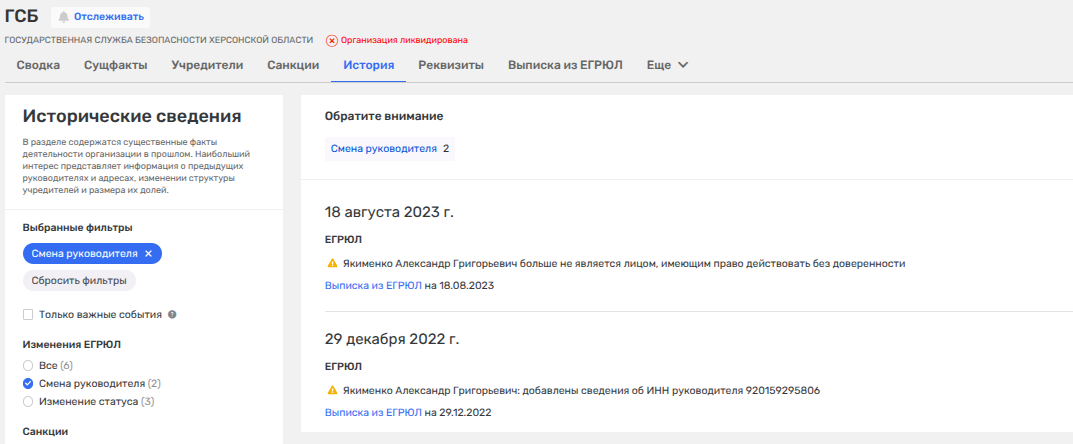Switch to the Учредители tab

click(207, 65)
